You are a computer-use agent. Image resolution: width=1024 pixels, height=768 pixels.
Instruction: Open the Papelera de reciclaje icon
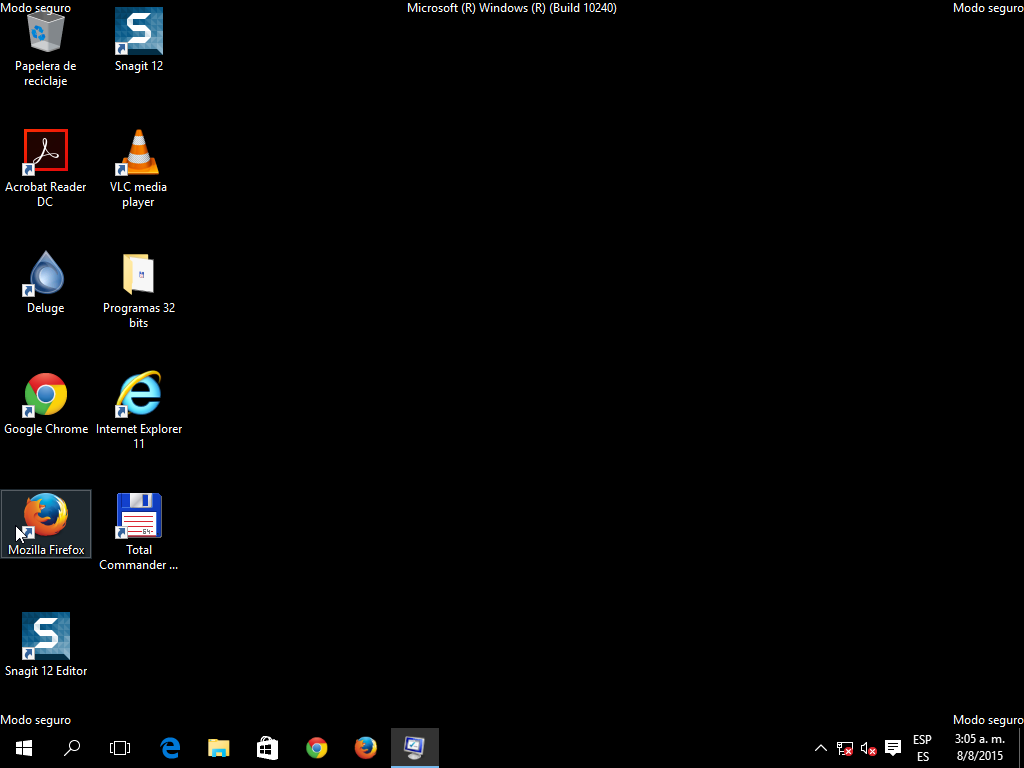point(46,47)
